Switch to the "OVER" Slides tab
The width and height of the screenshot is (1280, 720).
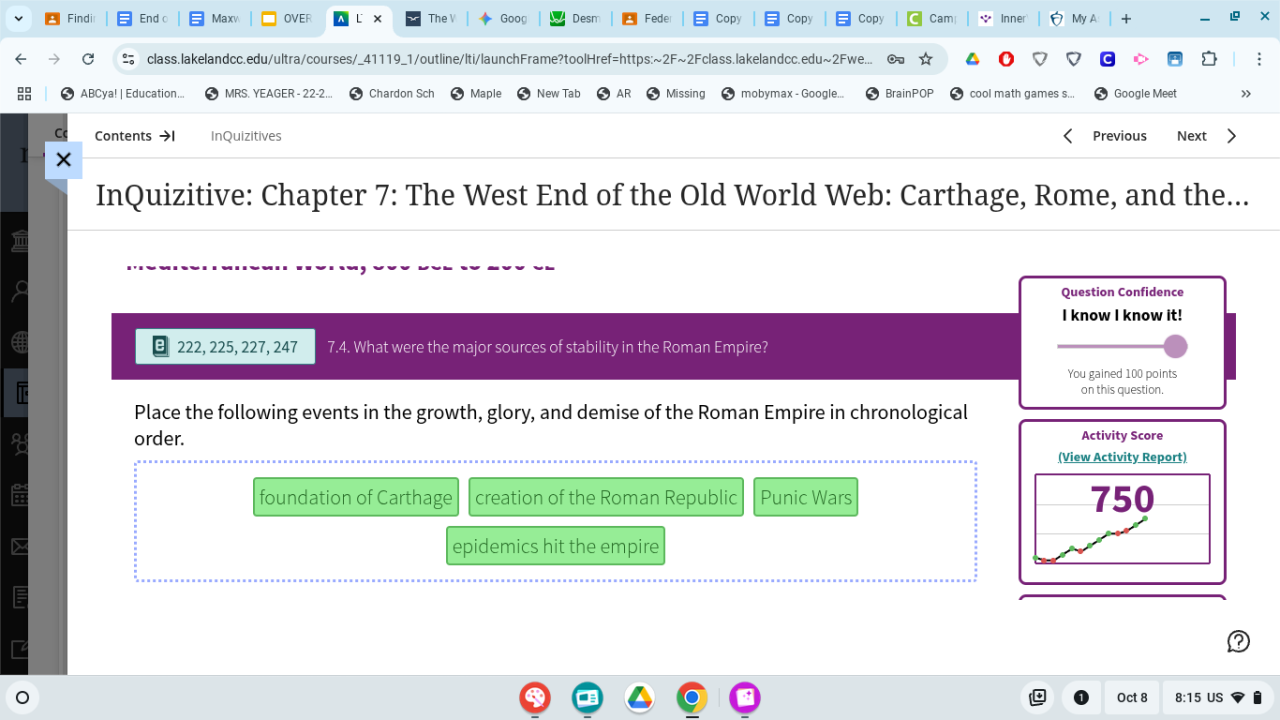click(286, 18)
